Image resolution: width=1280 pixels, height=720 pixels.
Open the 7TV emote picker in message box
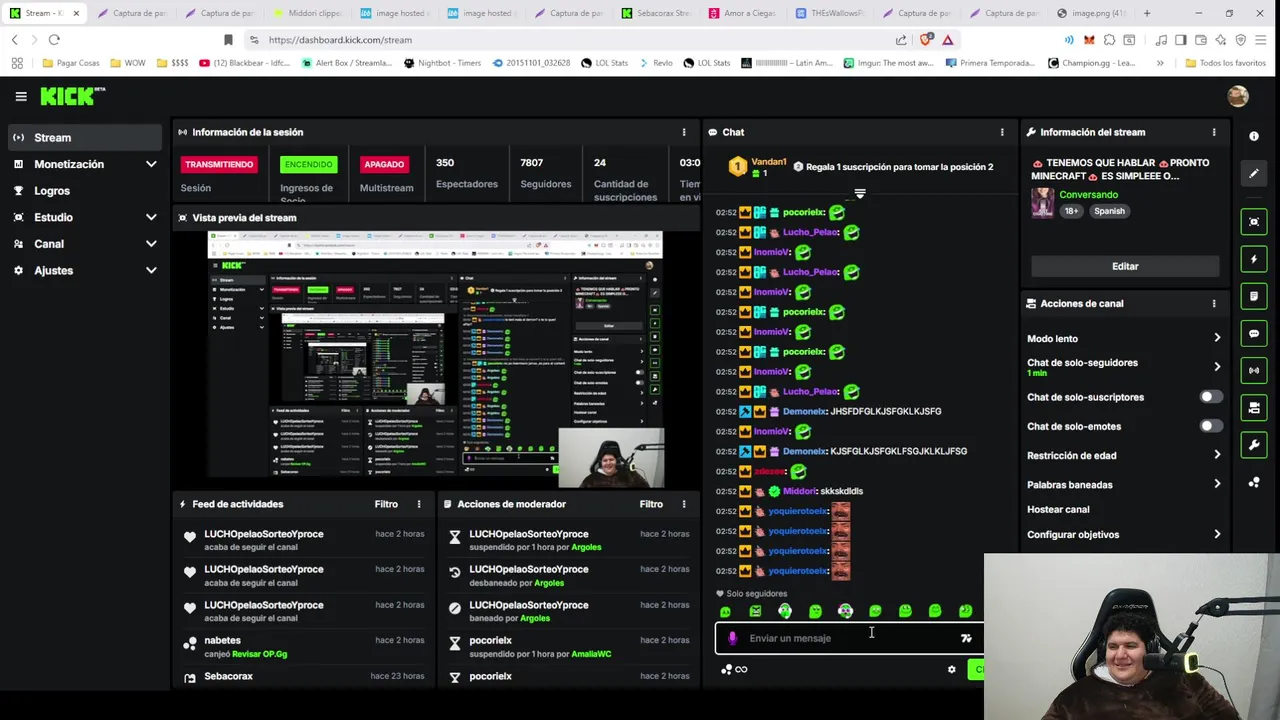coord(966,638)
